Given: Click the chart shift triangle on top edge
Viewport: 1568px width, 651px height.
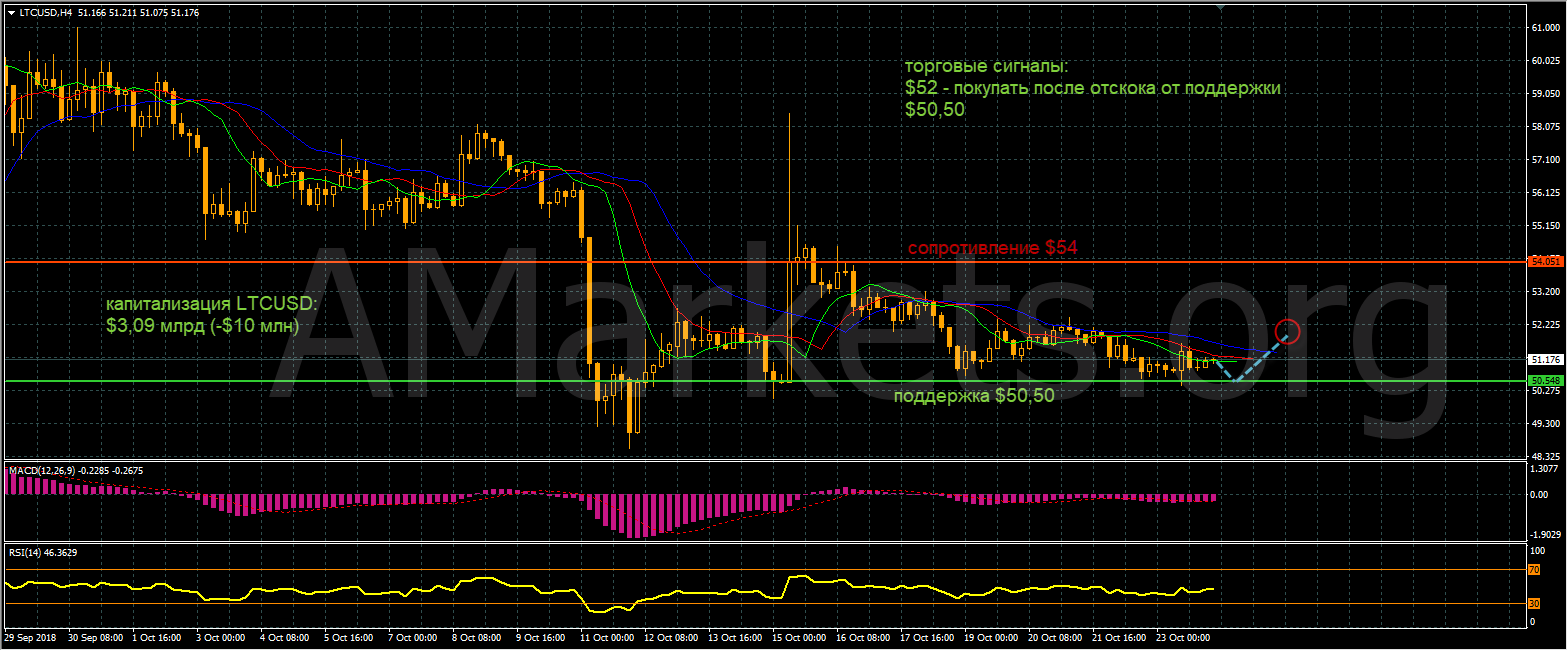Looking at the screenshot, I should tap(1220, 5).
